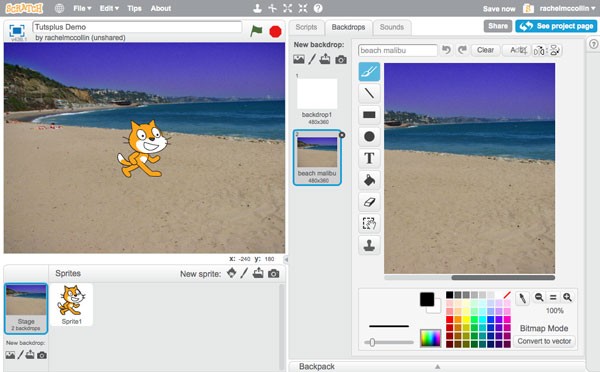Open the rainbow color picker swatch
The height and width of the screenshot is (372, 600).
430,338
